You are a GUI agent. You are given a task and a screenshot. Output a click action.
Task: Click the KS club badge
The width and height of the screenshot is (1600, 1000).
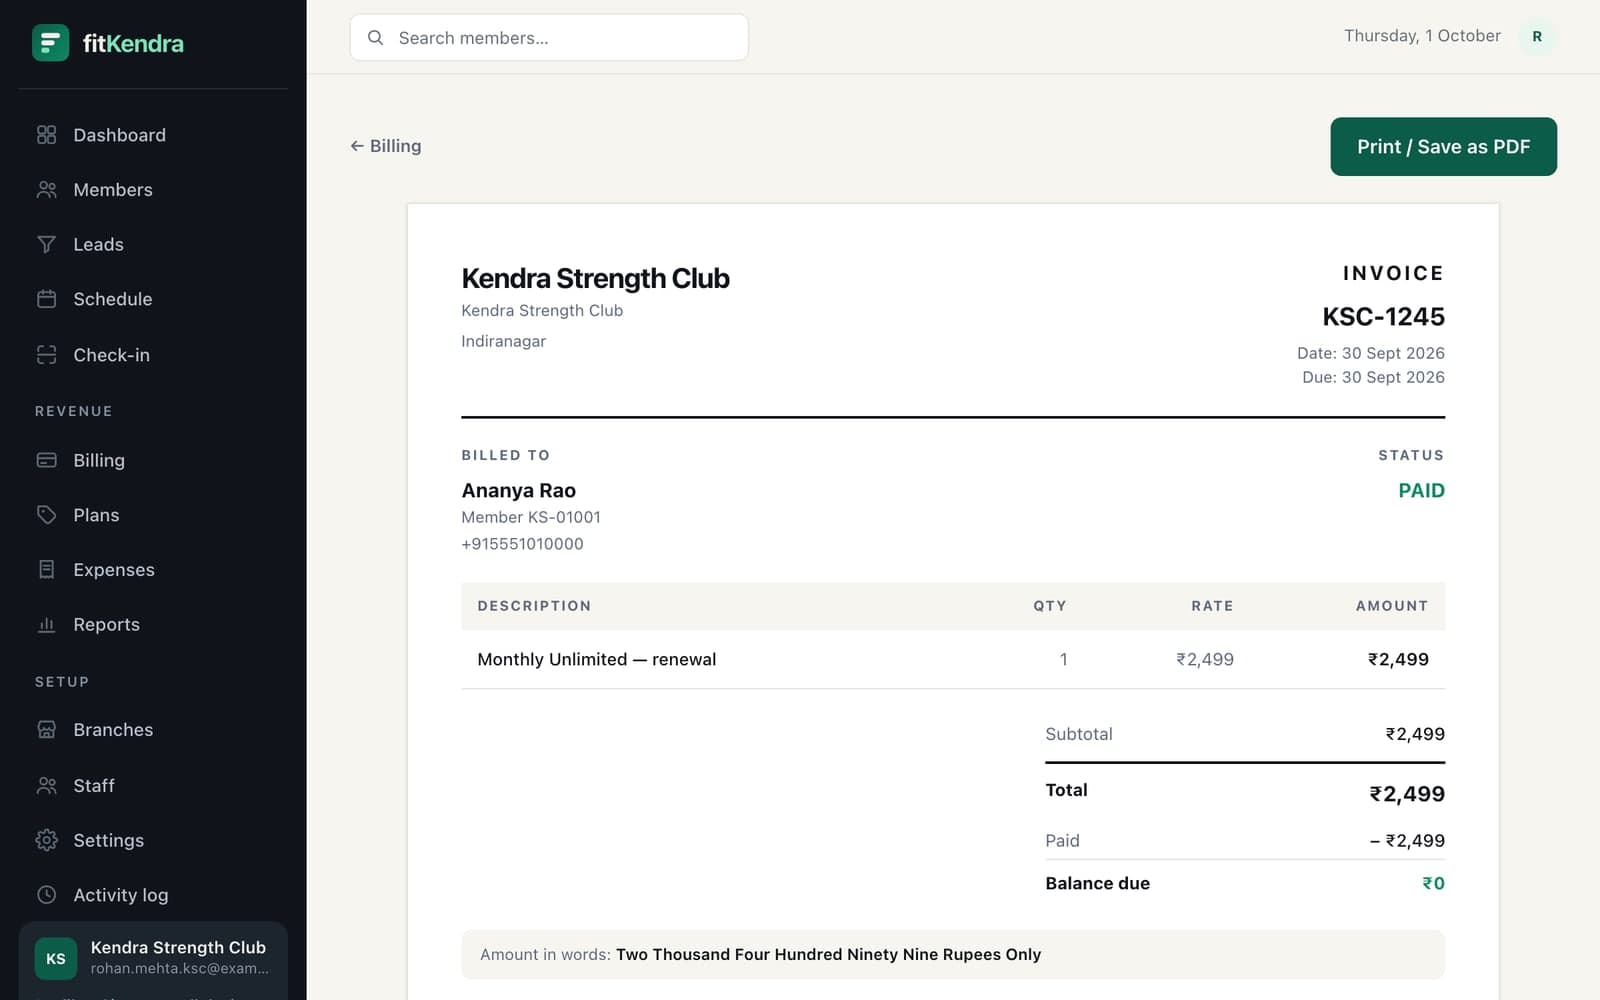[56, 958]
